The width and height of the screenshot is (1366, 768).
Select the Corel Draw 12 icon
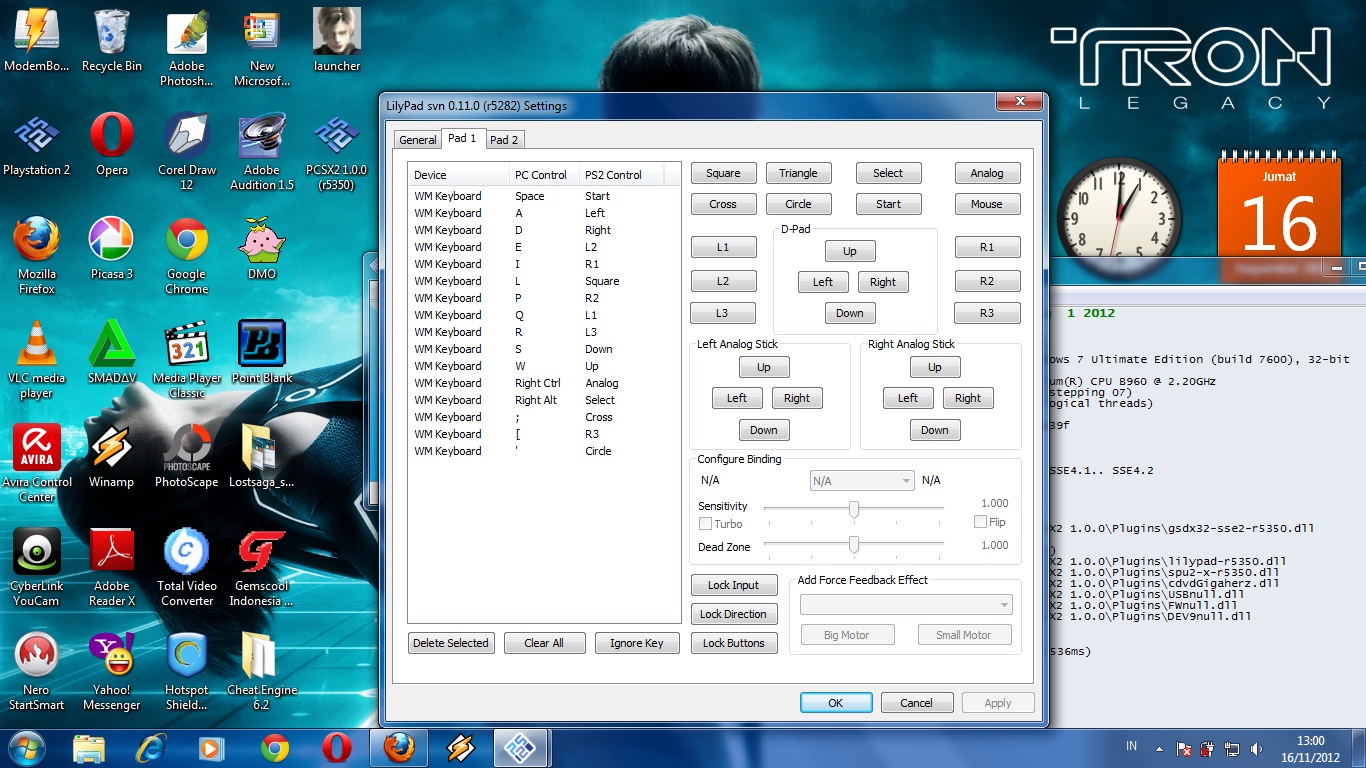click(x=187, y=152)
